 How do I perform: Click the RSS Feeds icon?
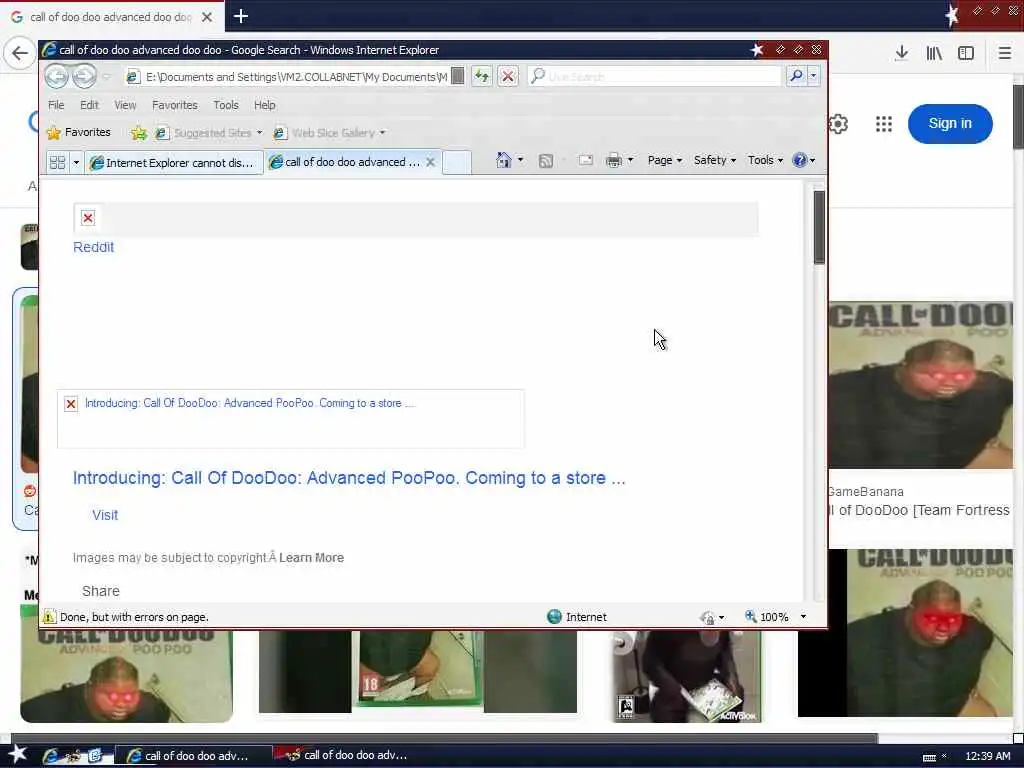[546, 161]
